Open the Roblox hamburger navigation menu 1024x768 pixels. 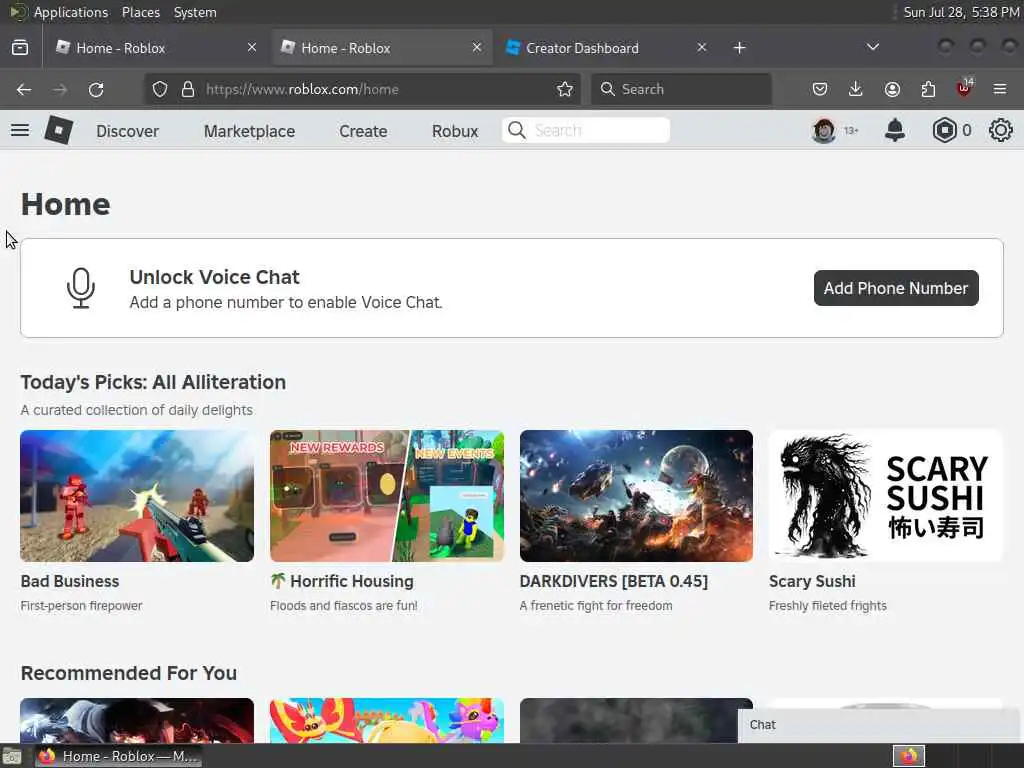[20, 131]
